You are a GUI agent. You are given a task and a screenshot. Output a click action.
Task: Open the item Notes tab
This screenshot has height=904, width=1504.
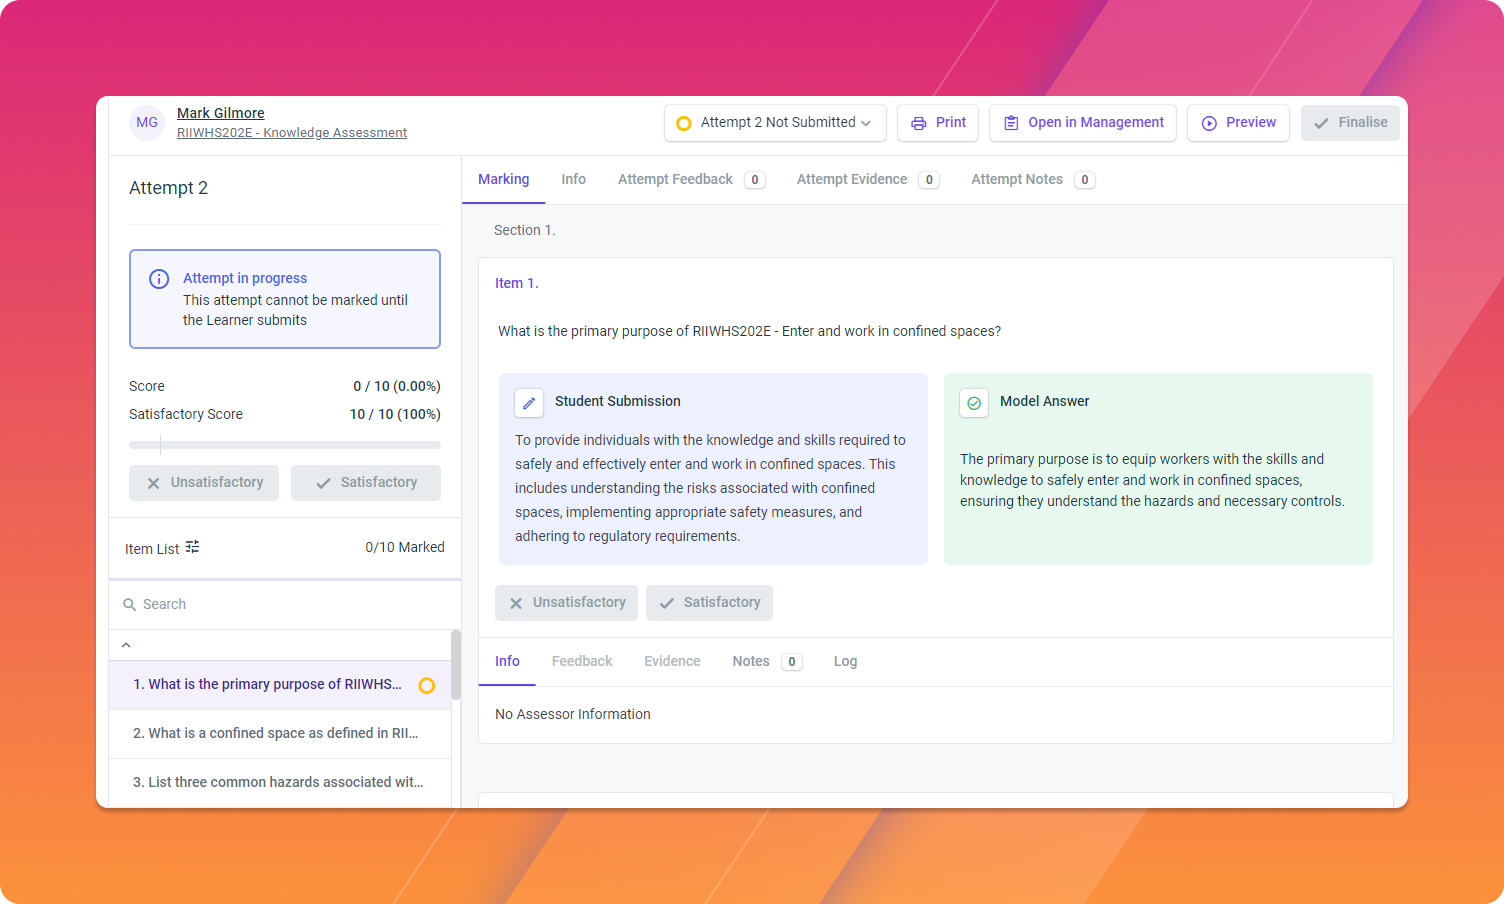pyautogui.click(x=766, y=662)
